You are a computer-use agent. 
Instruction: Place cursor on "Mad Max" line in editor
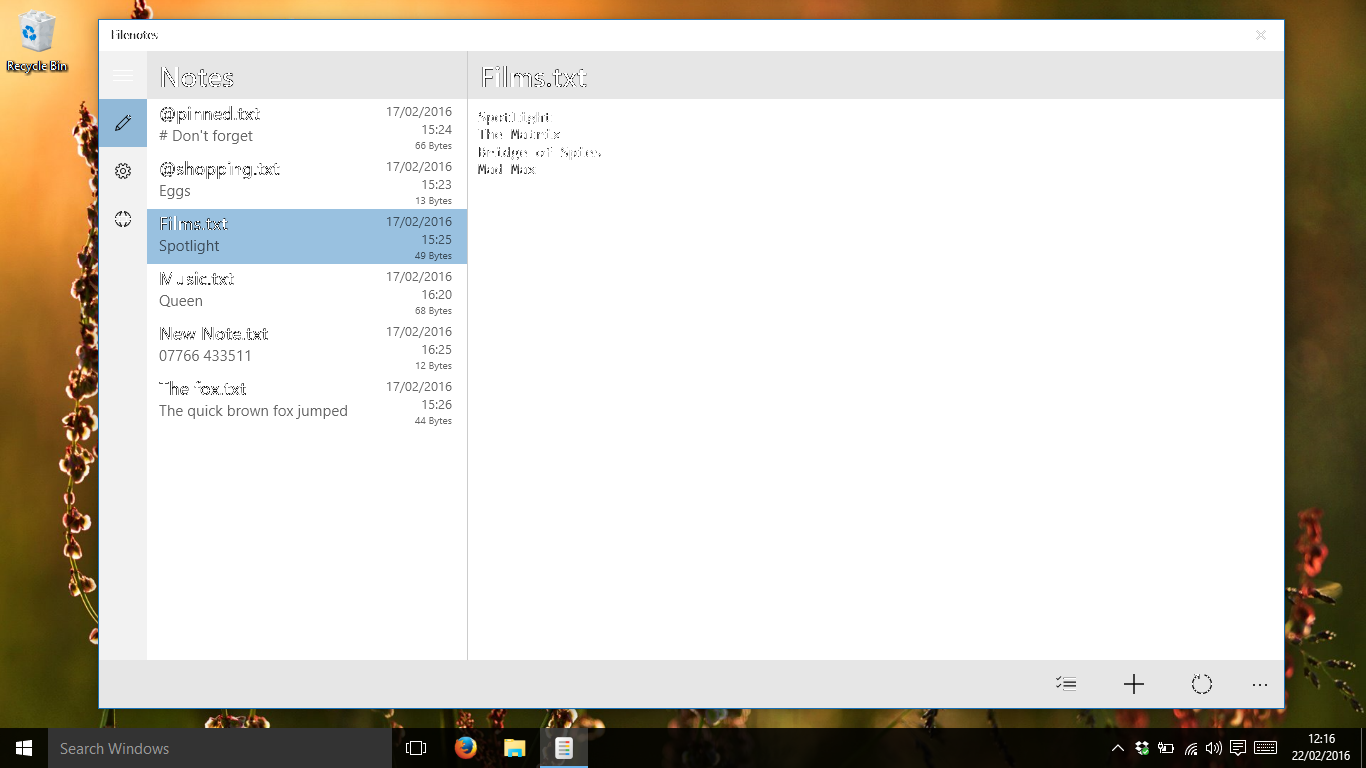[x=507, y=170]
